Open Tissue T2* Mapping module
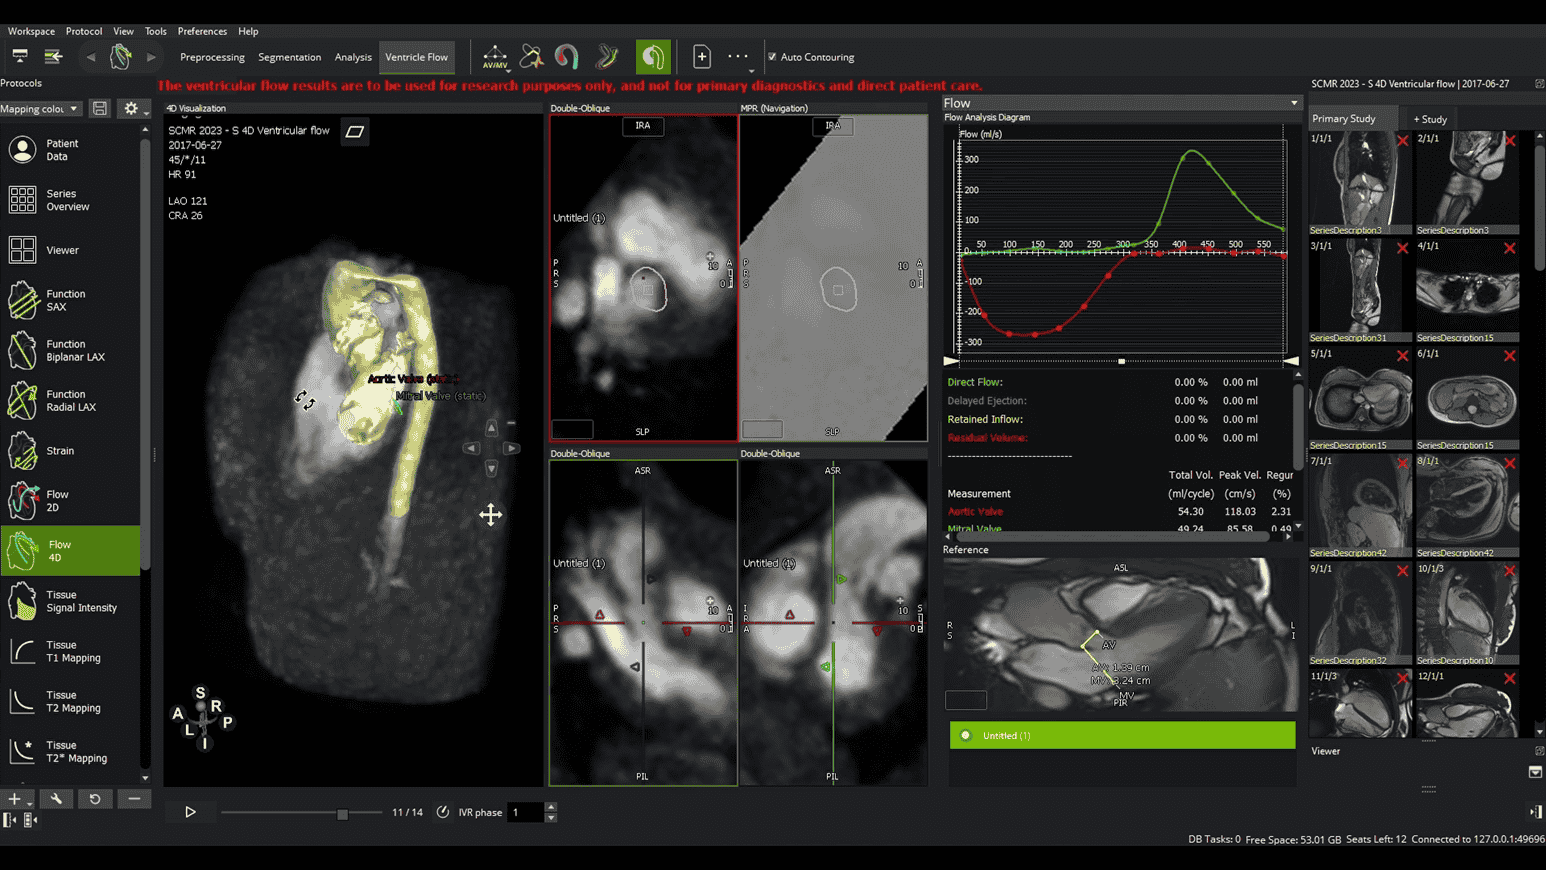1546x870 pixels. click(x=70, y=751)
